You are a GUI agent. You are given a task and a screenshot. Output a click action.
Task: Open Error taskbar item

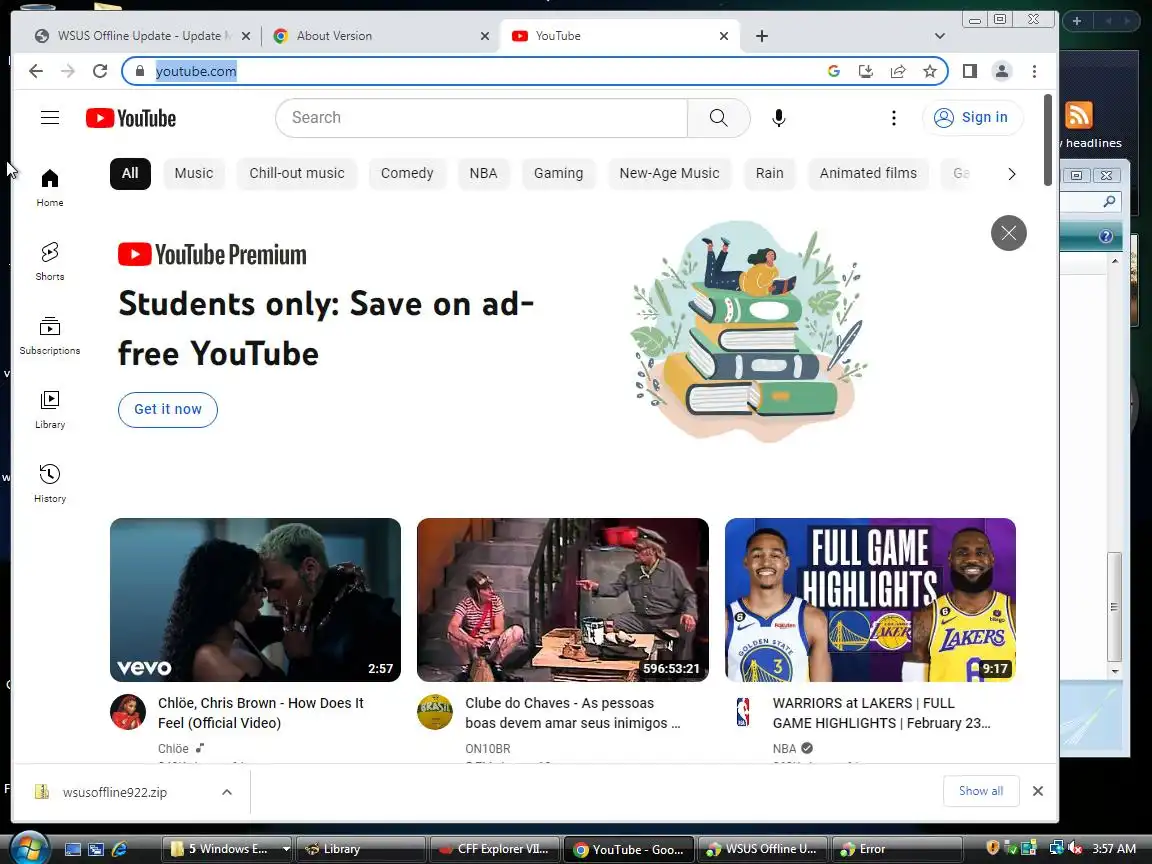click(898, 849)
